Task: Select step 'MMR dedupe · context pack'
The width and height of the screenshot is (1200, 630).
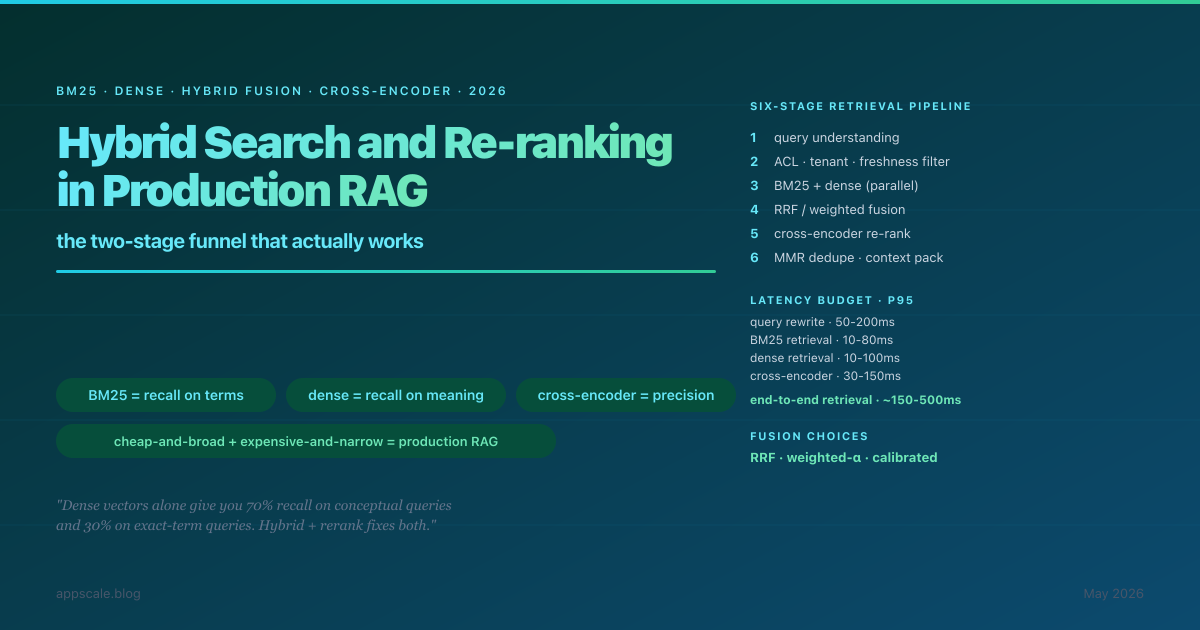Action: point(858,258)
